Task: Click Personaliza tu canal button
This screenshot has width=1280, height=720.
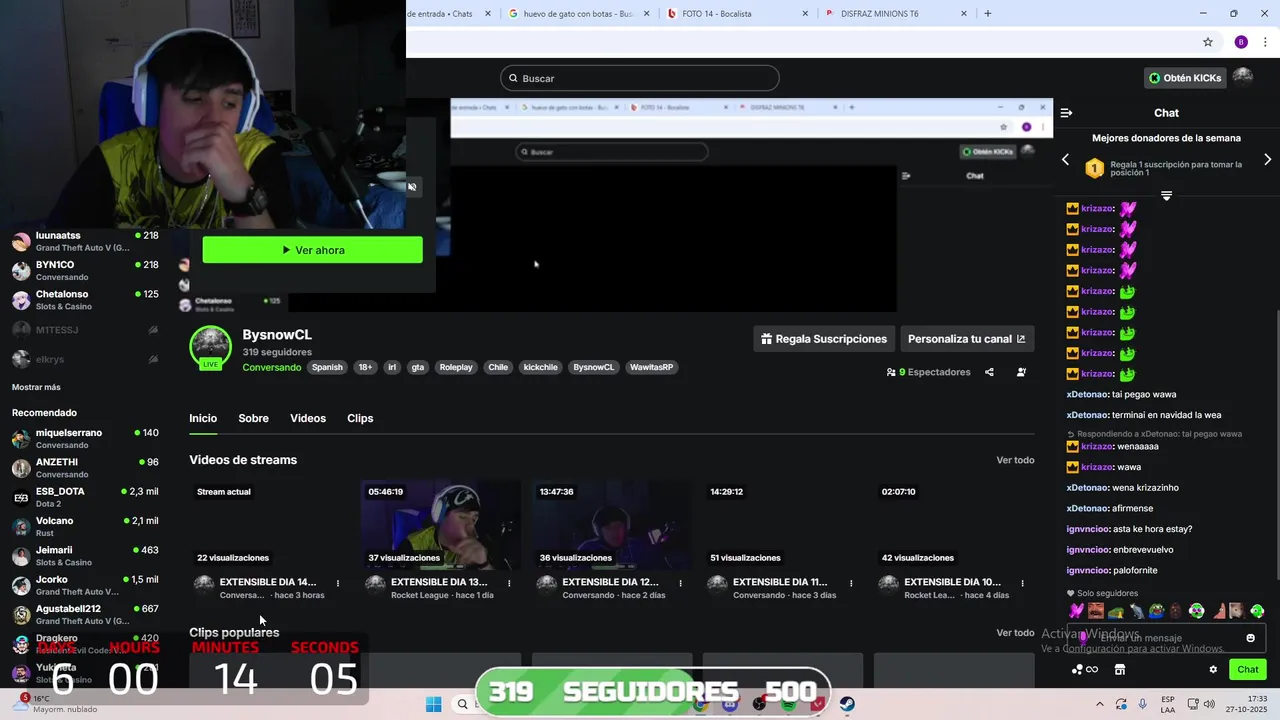Action: click(x=967, y=339)
